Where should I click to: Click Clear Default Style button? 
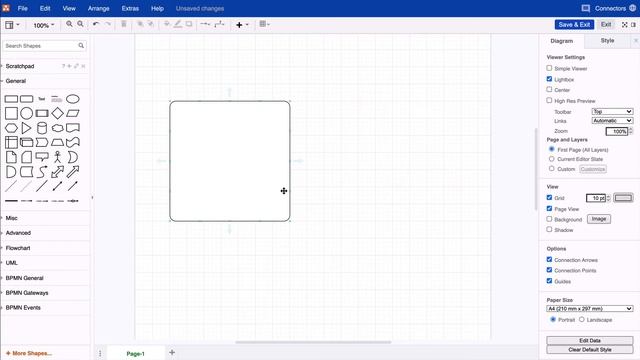pos(590,350)
